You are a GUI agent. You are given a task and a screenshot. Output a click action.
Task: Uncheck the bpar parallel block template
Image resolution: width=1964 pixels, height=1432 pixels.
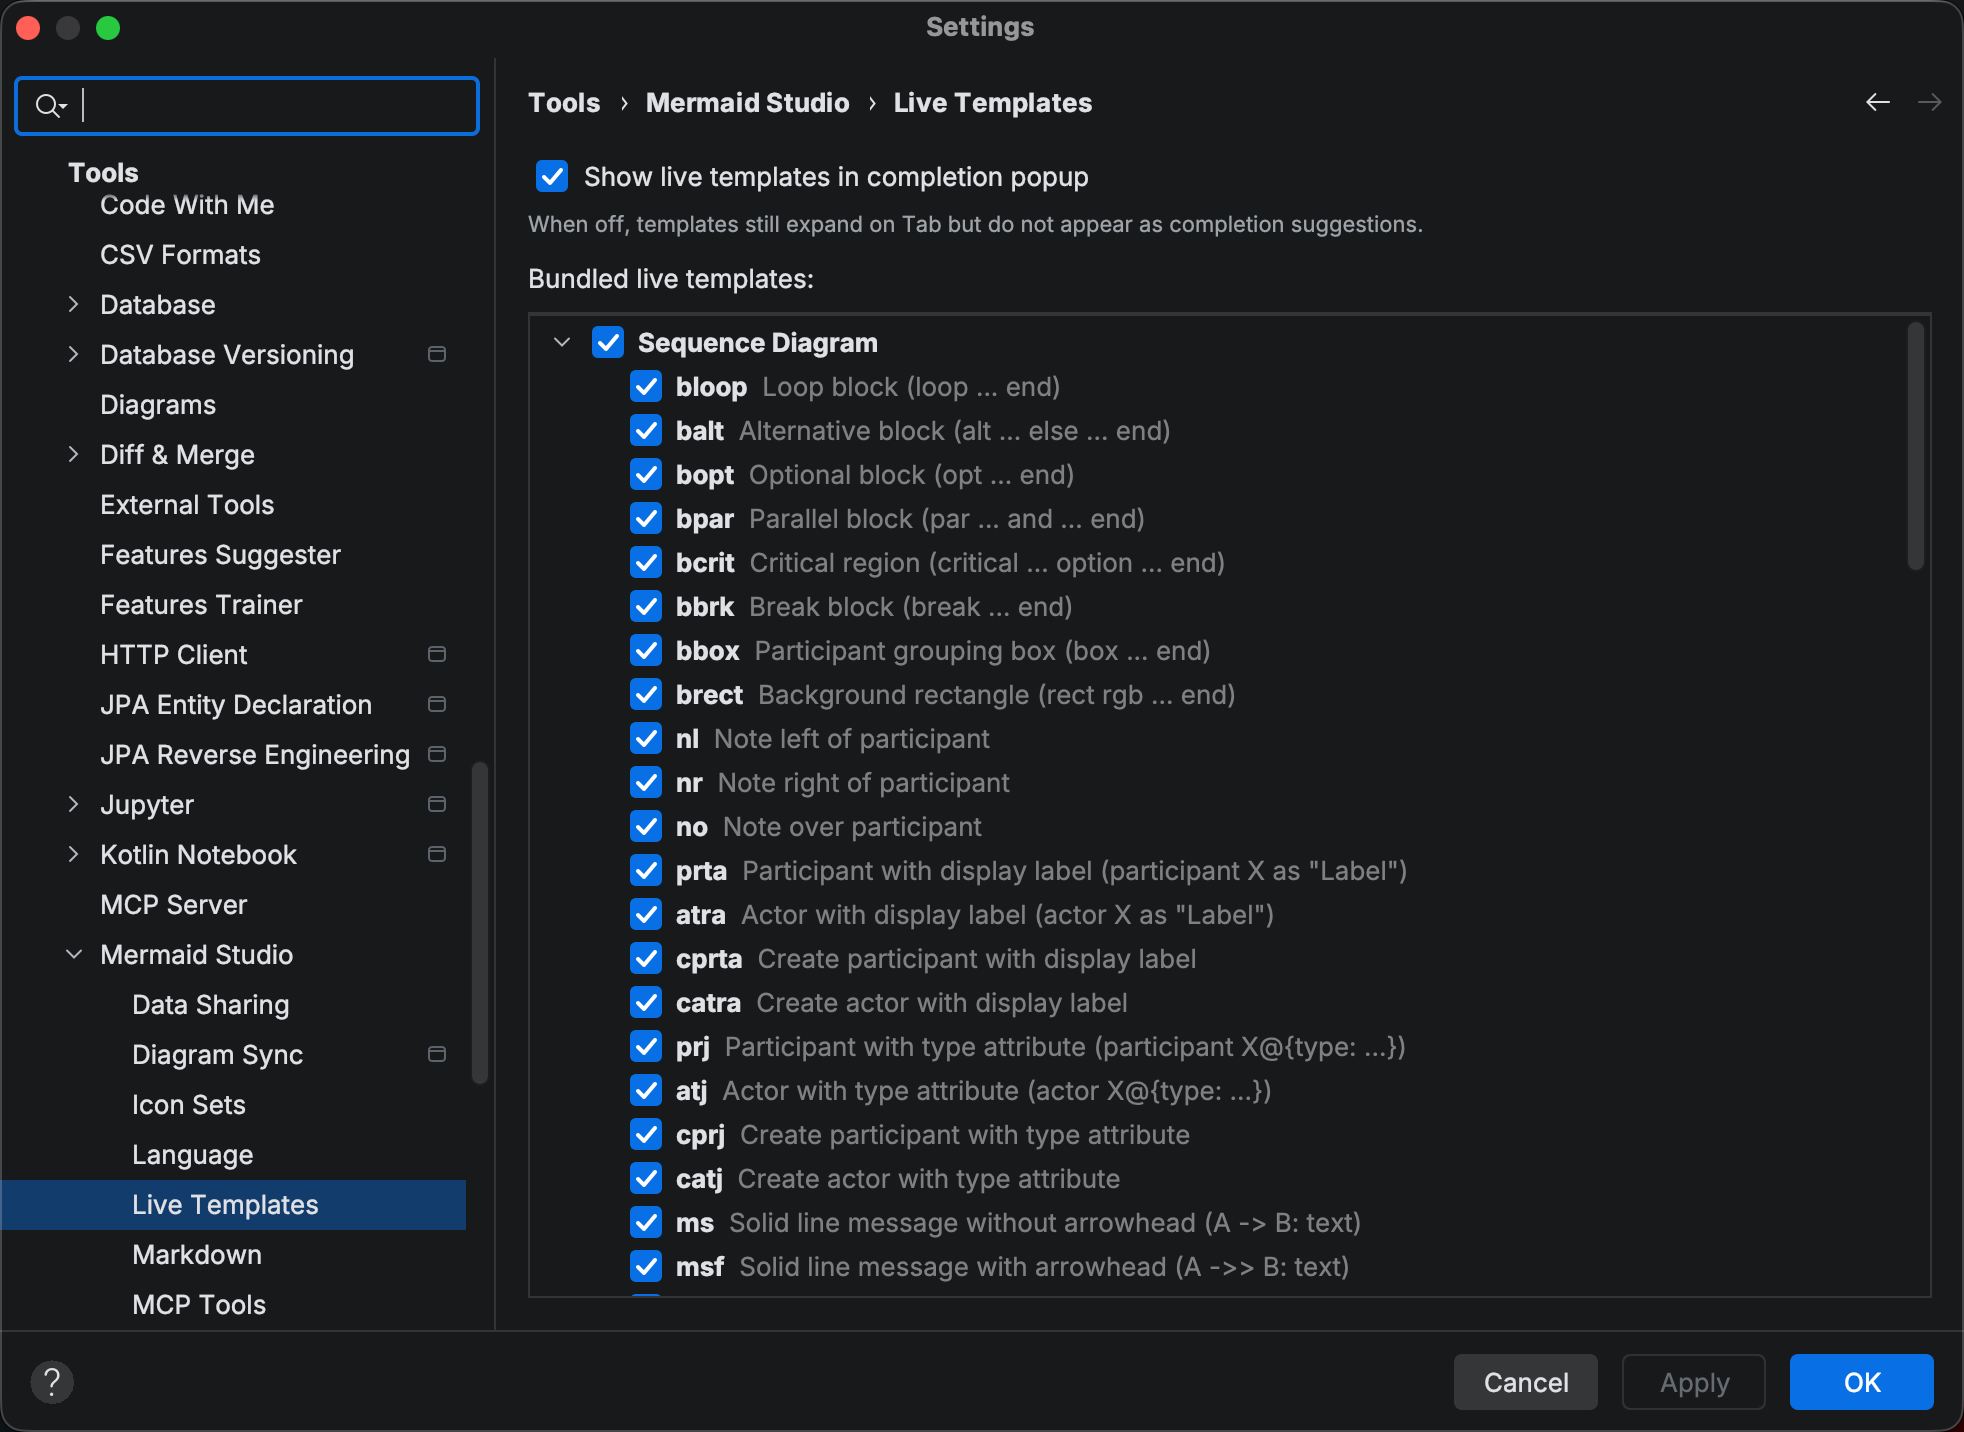click(646, 518)
